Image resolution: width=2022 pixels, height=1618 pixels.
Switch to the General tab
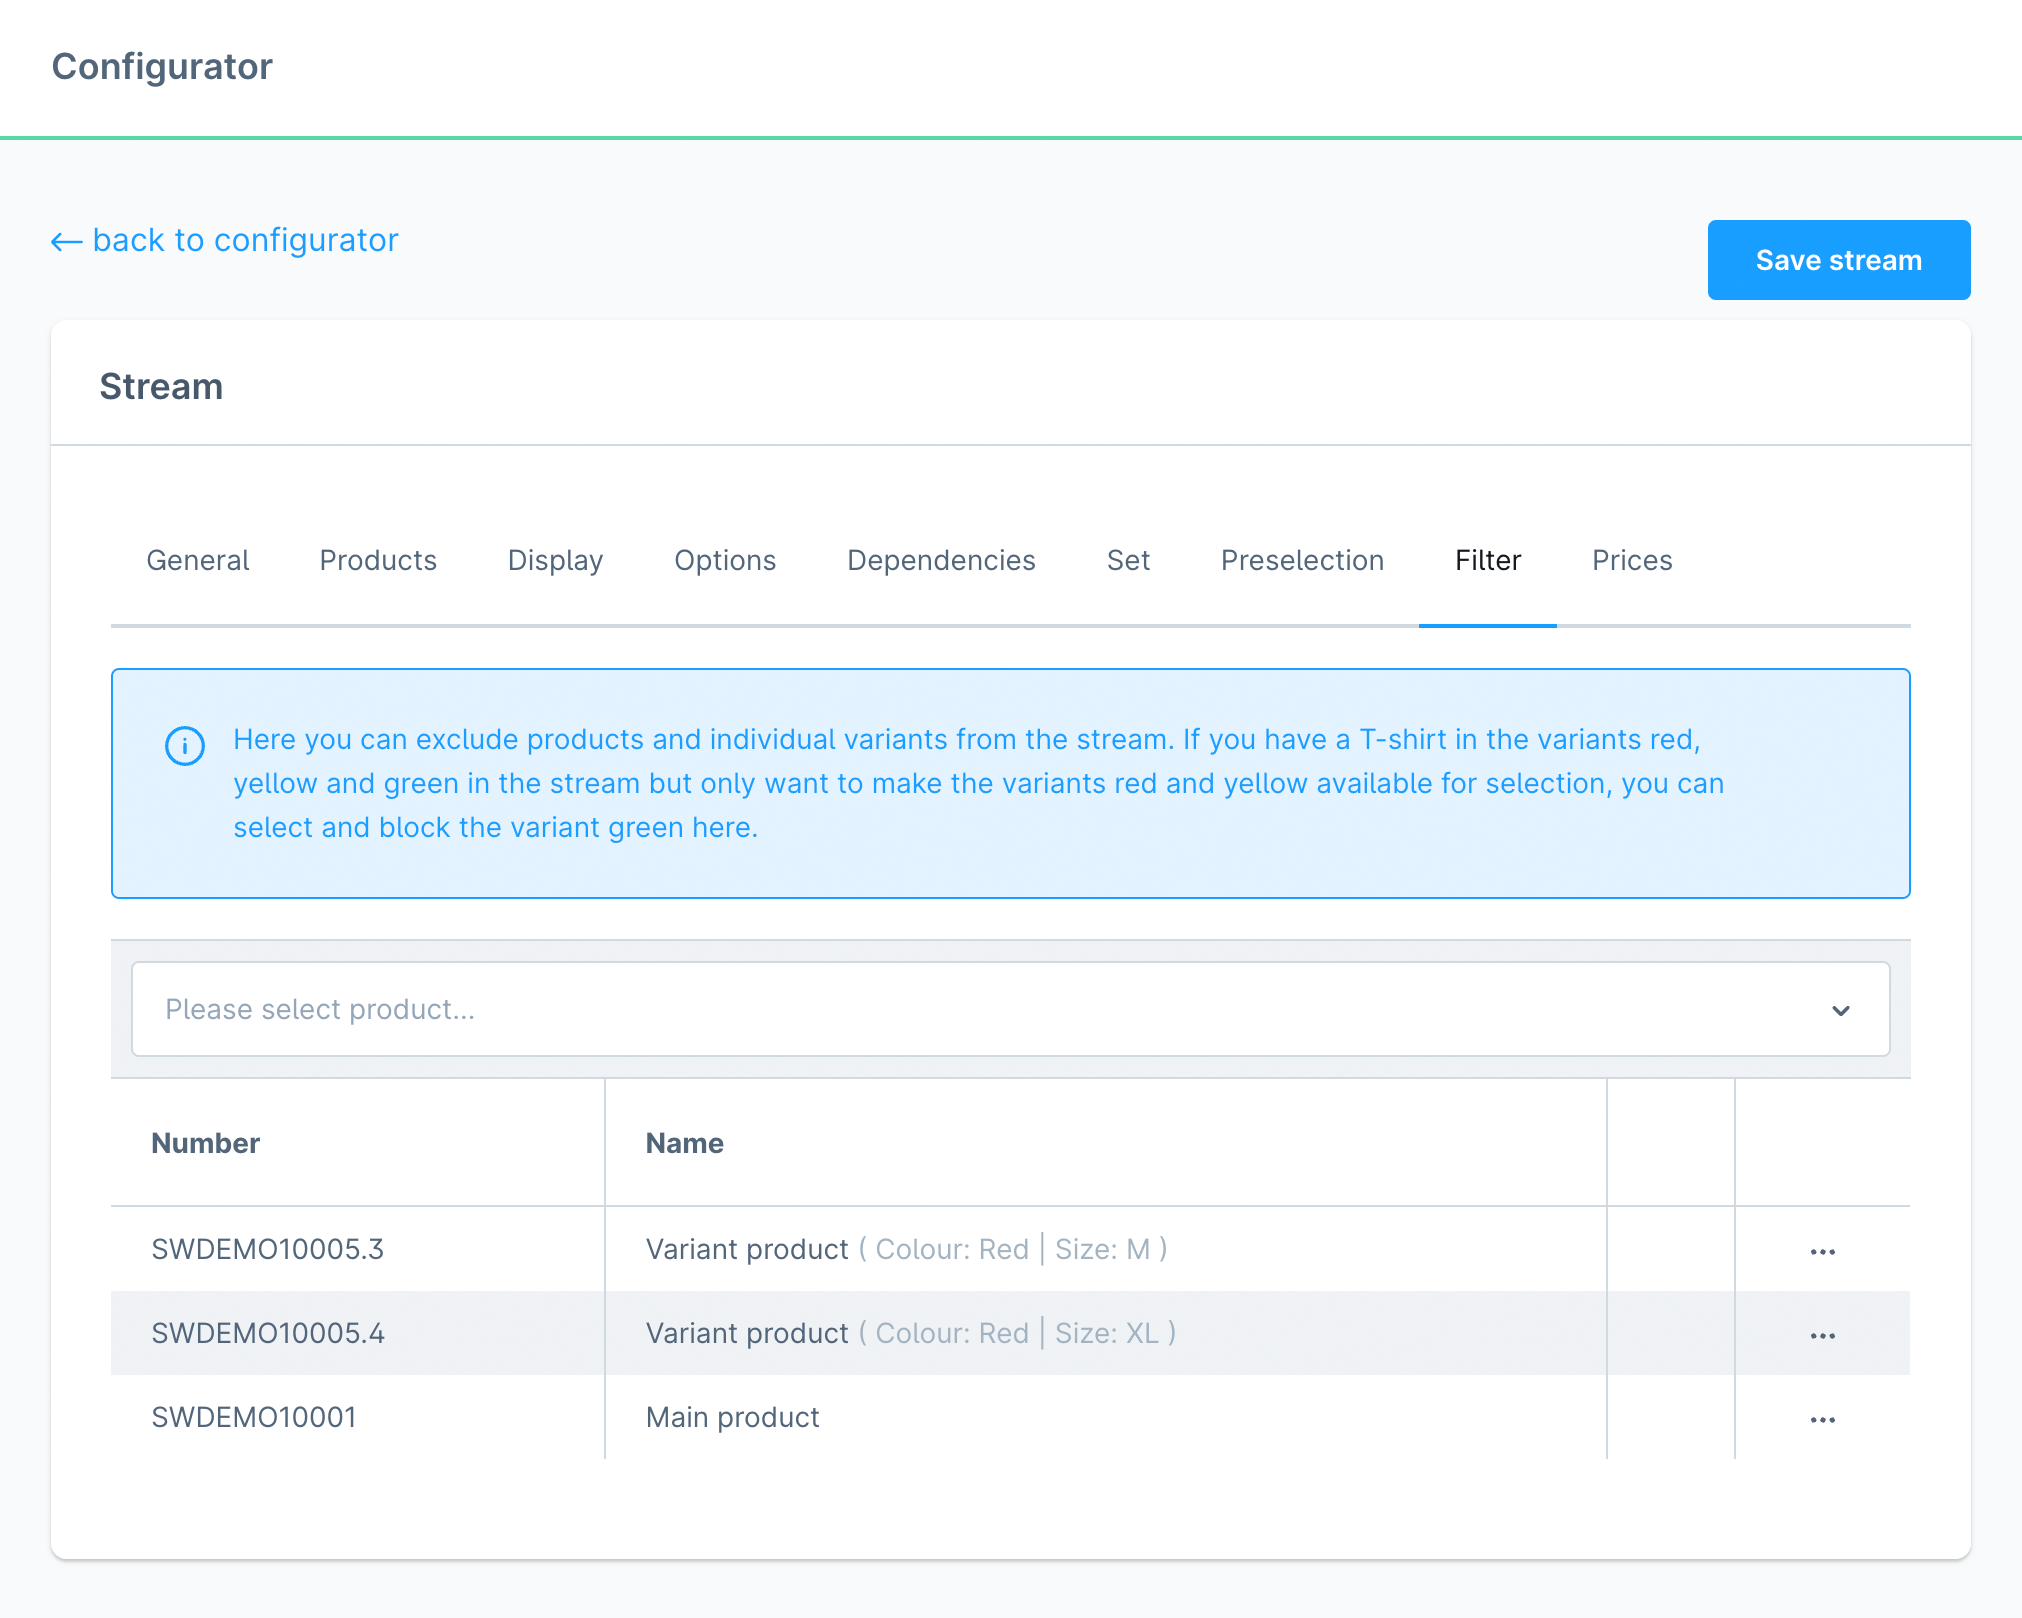198,560
